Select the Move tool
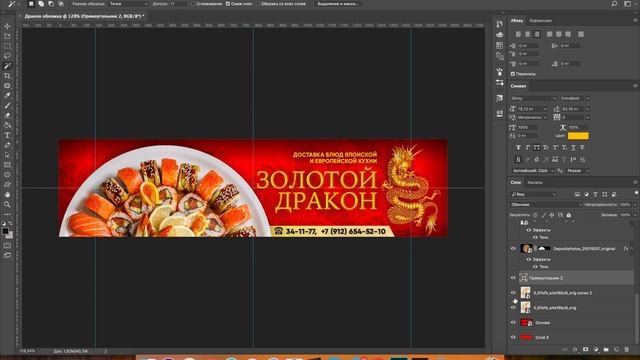This screenshot has width=640, height=360. [7, 26]
